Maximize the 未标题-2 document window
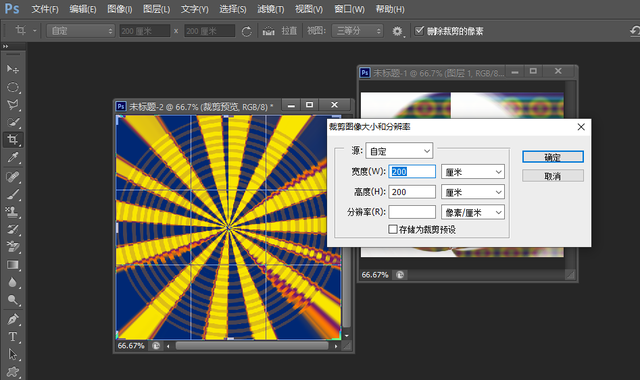Screen dimensions: 640x380 coord(309,105)
